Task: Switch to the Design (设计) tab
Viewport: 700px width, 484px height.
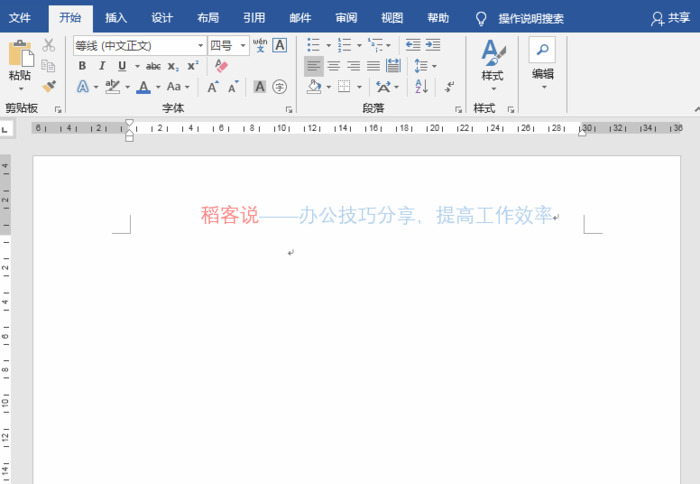Action: click(x=162, y=18)
